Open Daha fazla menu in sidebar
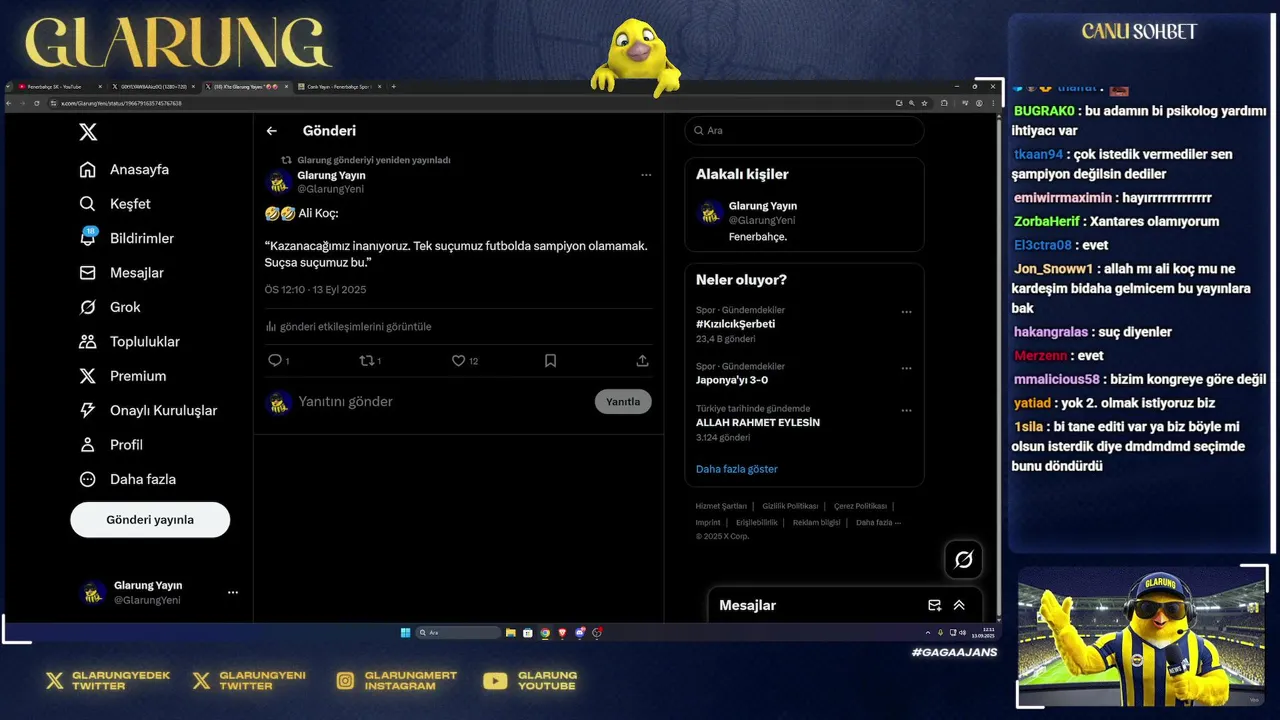 point(127,479)
